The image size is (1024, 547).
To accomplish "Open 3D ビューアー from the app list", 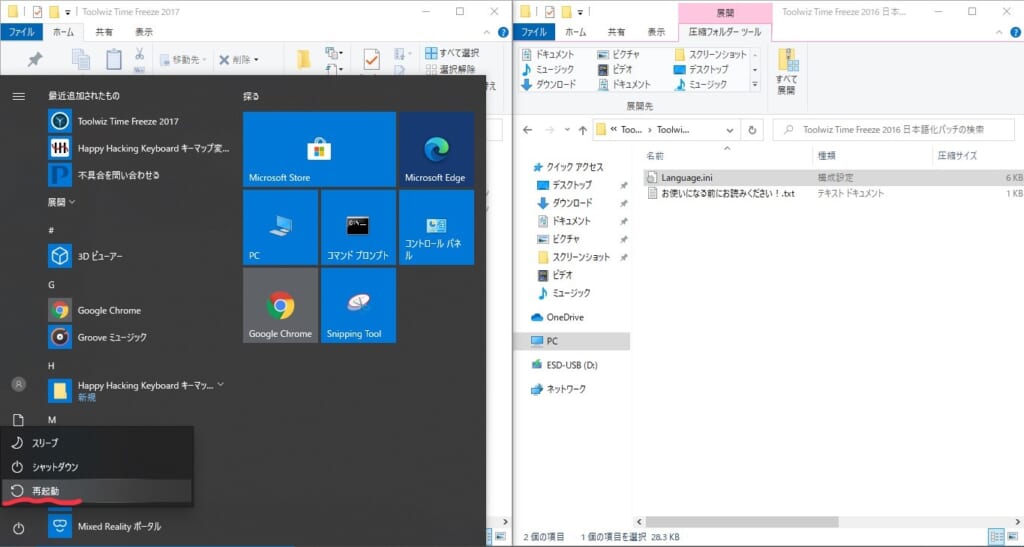I will point(139,256).
